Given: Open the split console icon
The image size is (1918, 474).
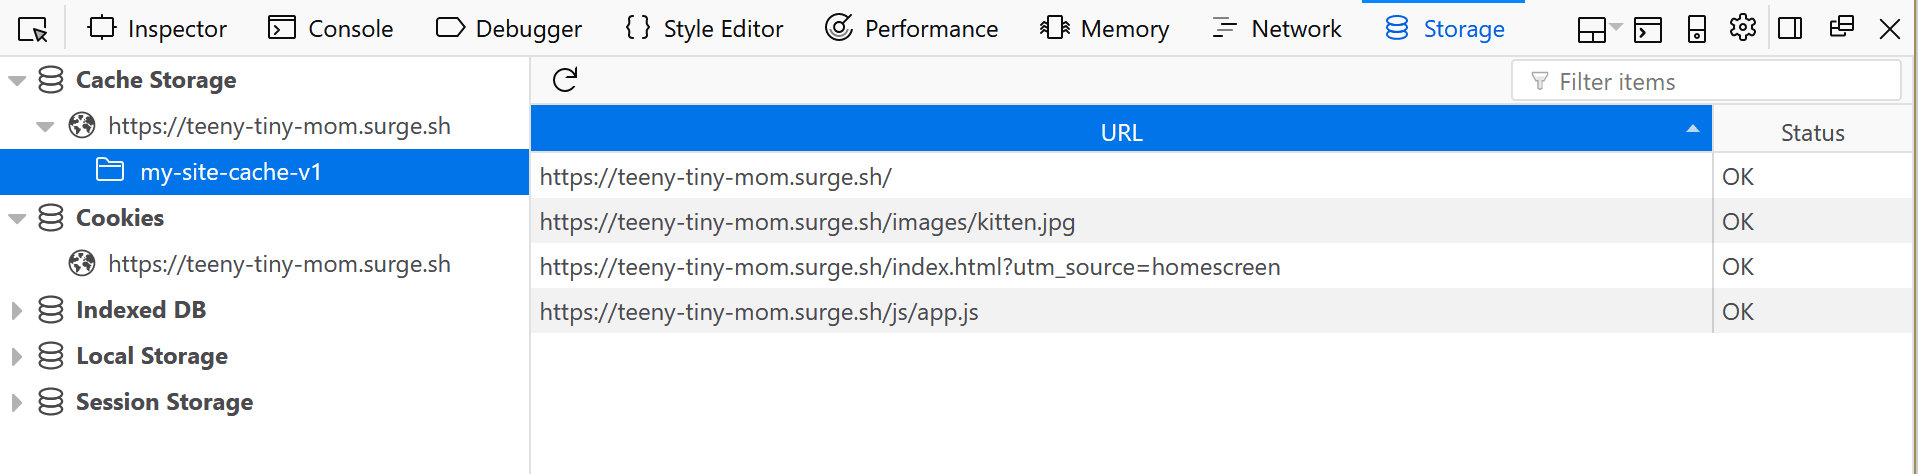Looking at the screenshot, I should 1648,30.
